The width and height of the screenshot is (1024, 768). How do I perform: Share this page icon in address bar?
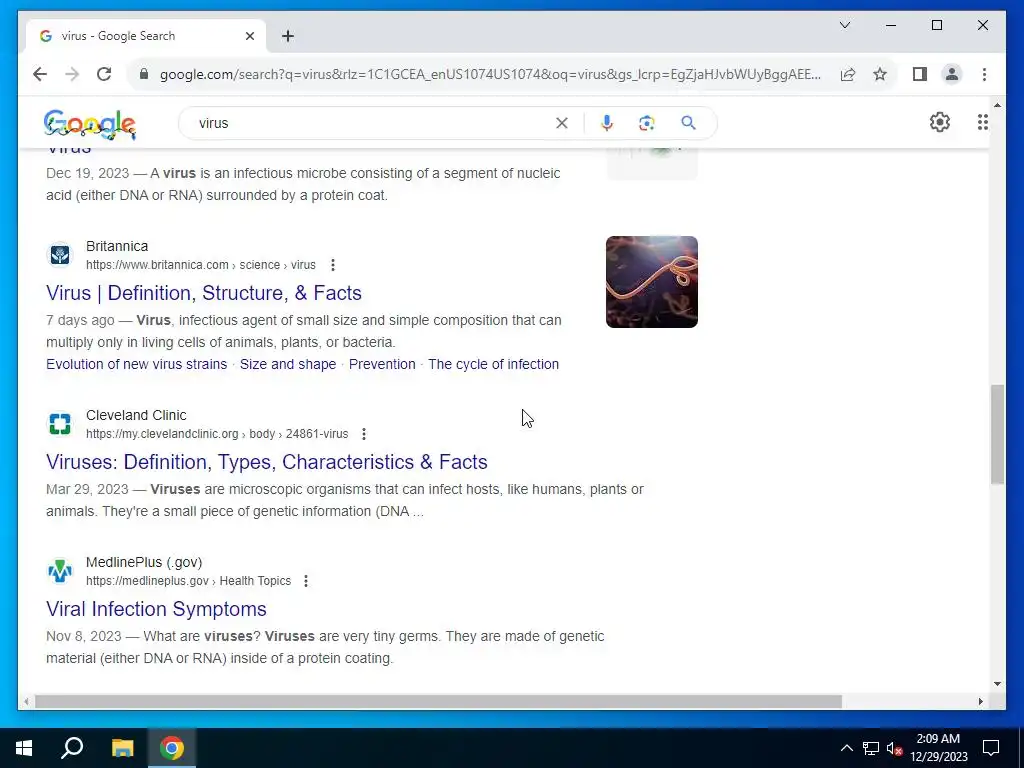[x=848, y=74]
